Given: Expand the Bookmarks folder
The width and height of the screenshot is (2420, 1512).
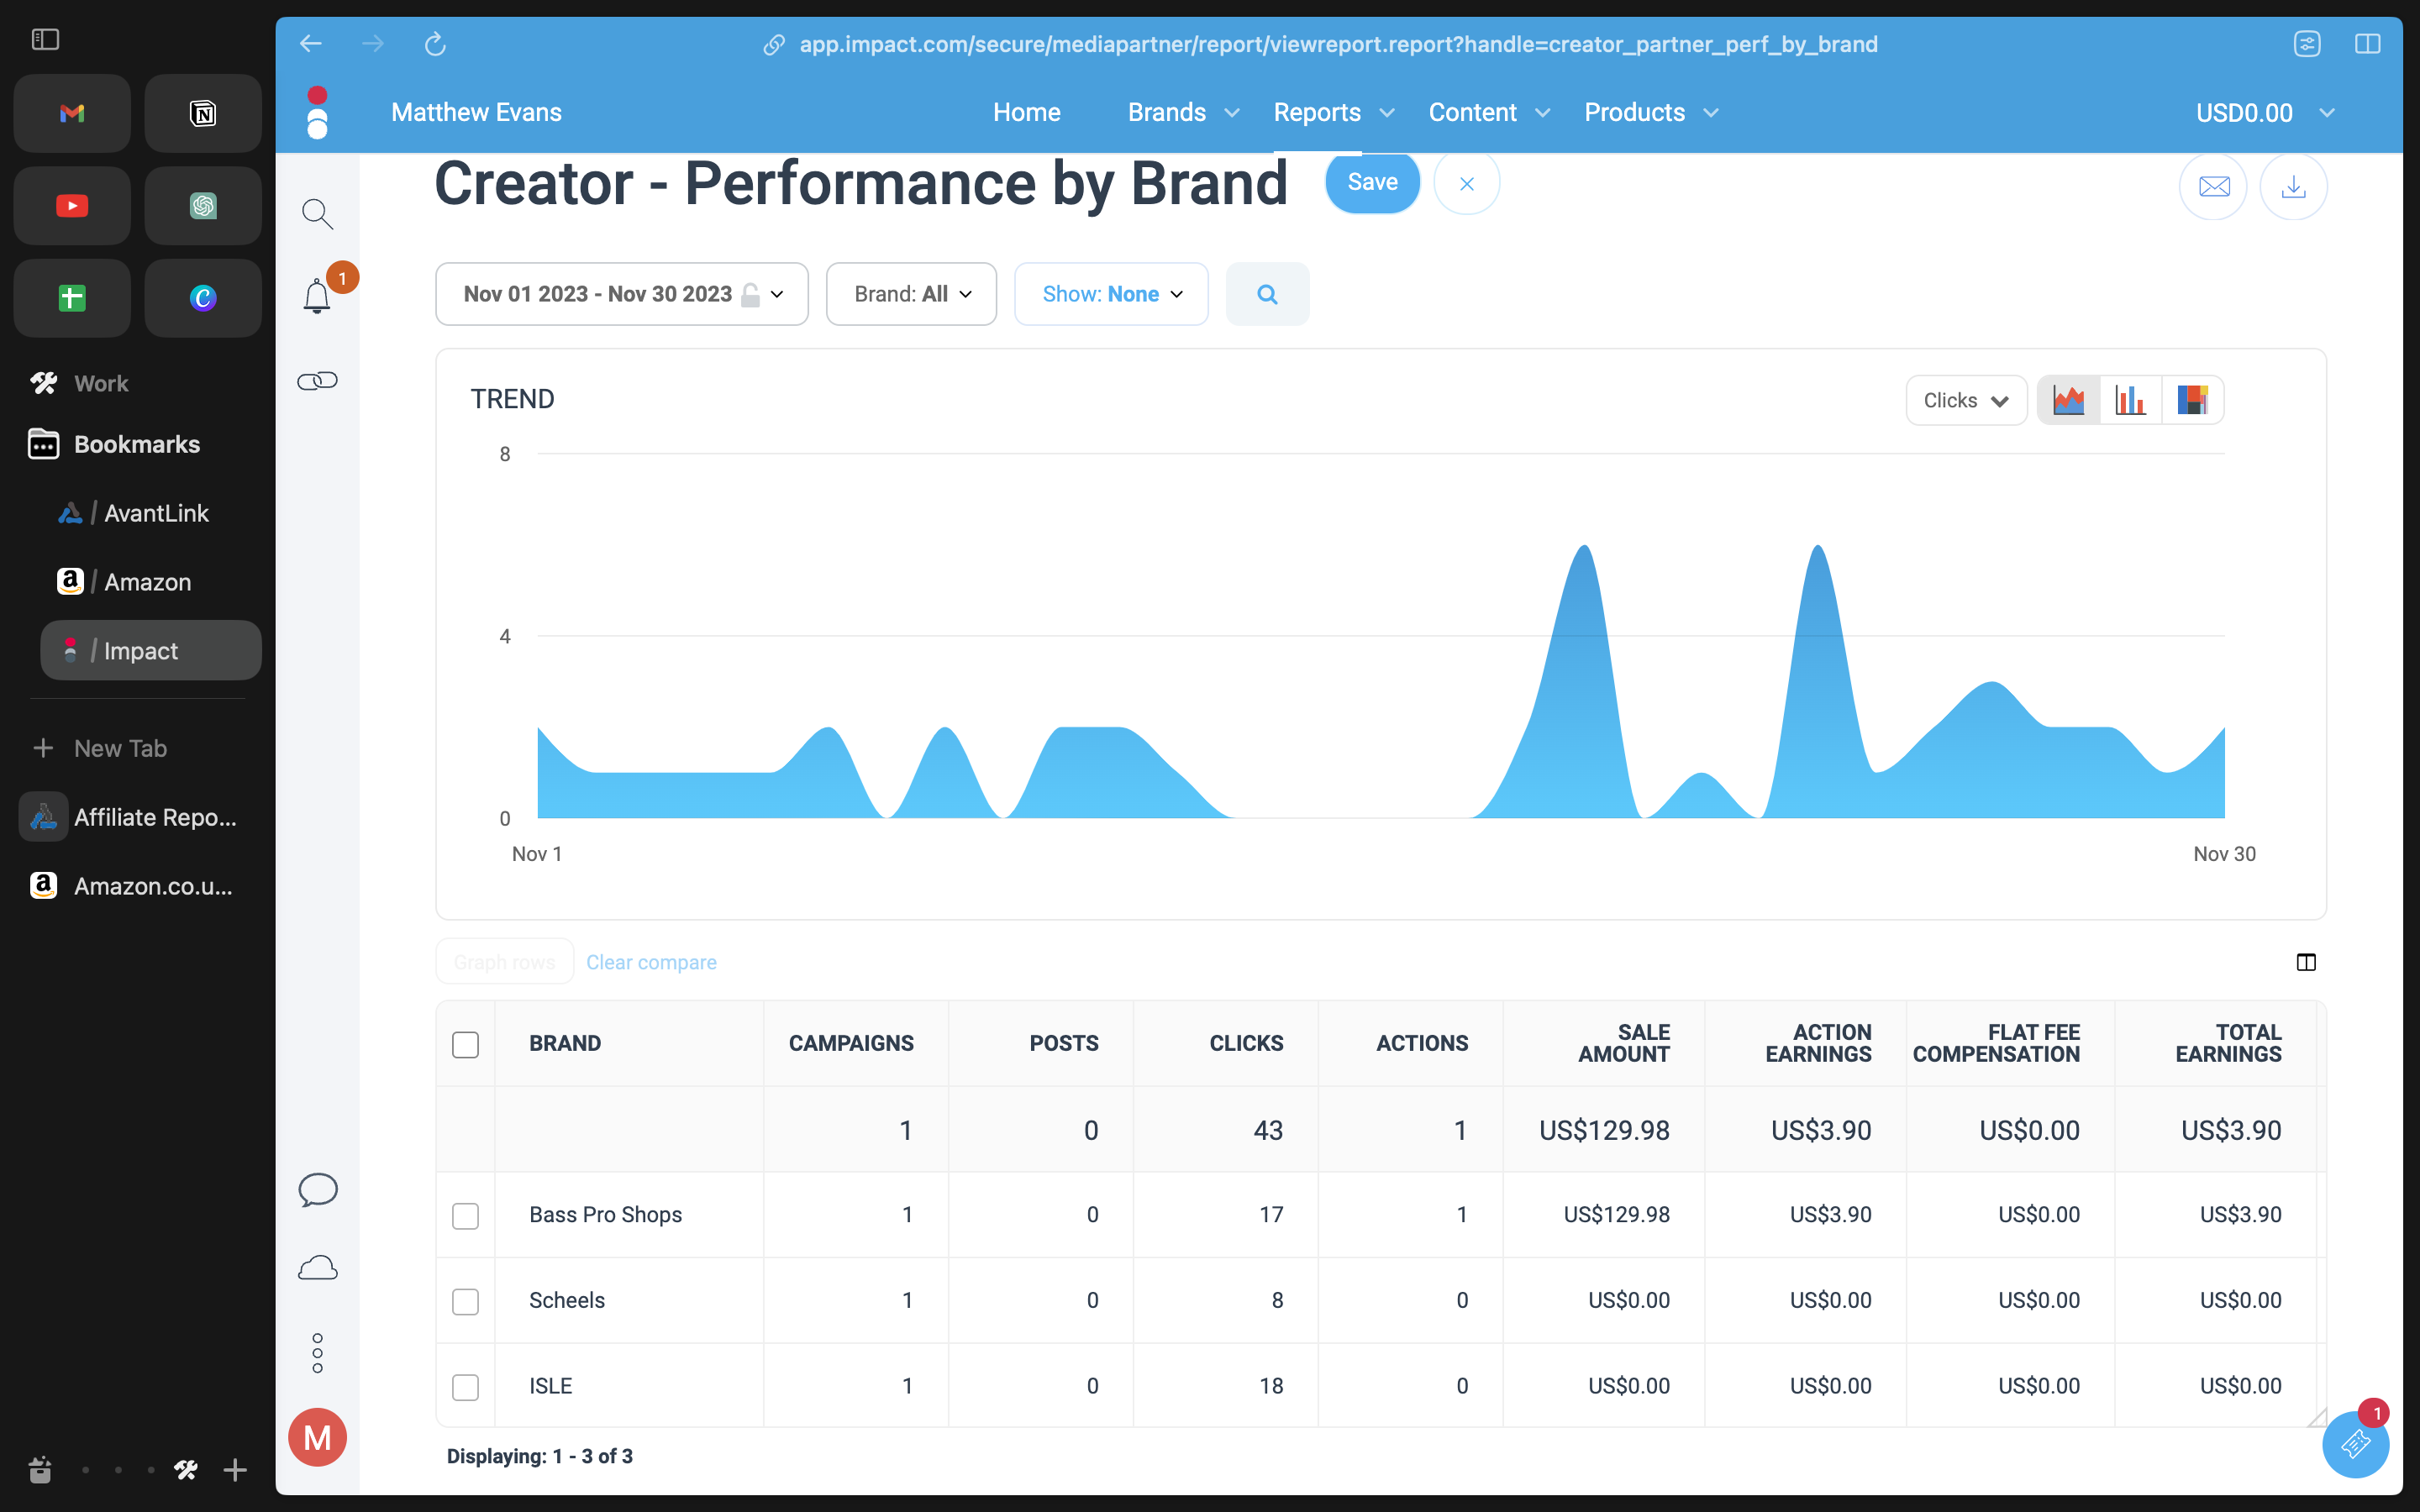Looking at the screenshot, I should [x=138, y=444].
